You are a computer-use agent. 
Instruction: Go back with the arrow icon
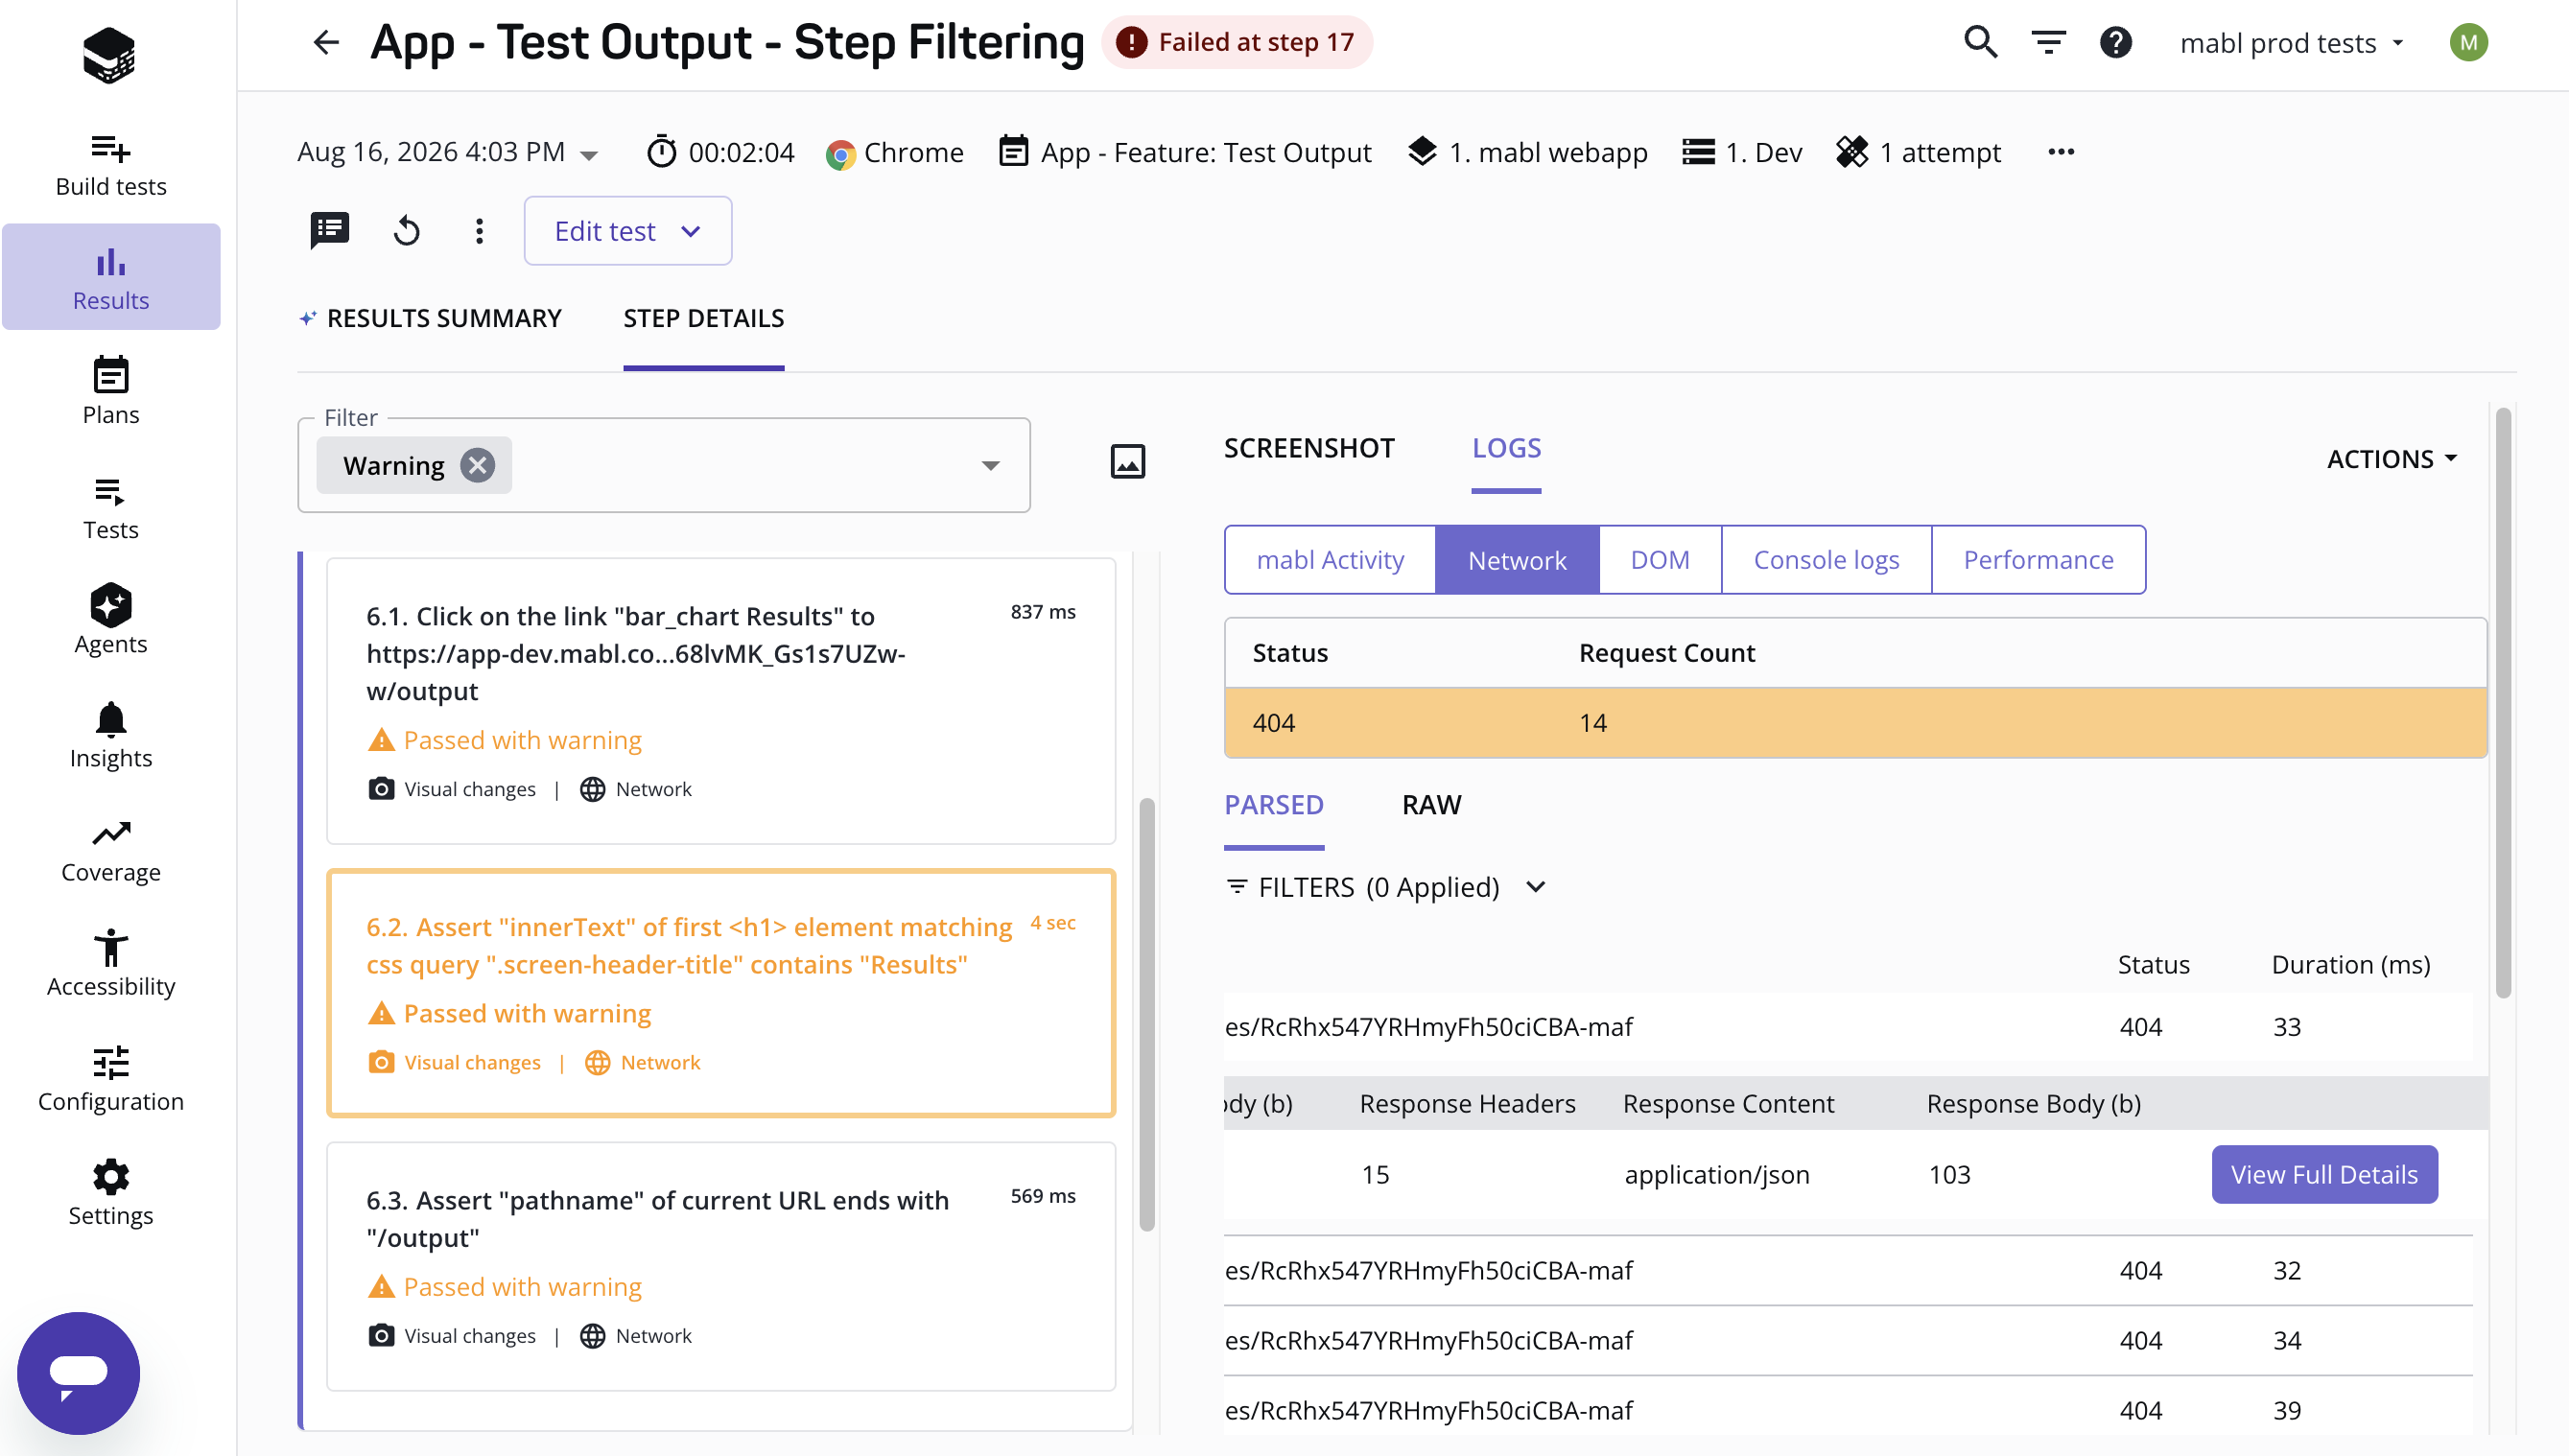tap(327, 43)
